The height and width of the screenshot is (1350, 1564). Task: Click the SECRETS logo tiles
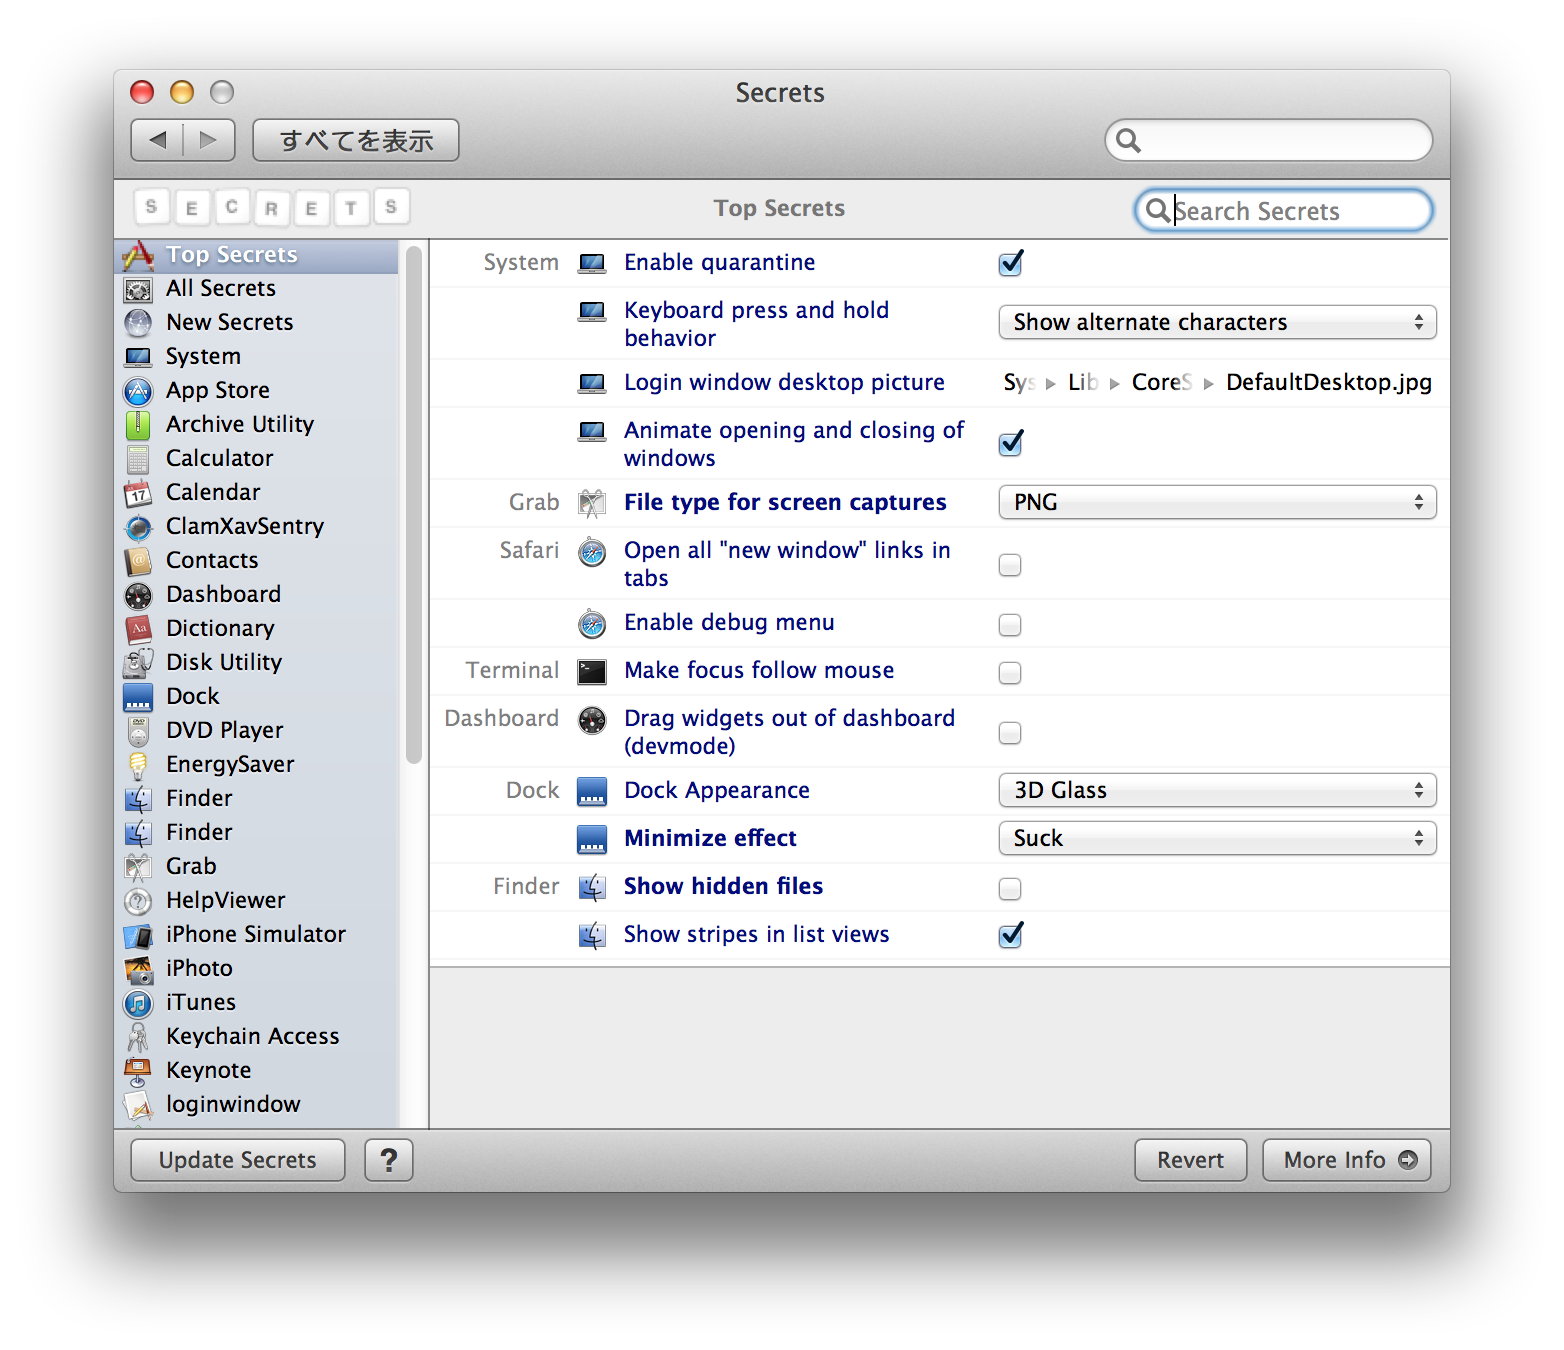tap(271, 207)
